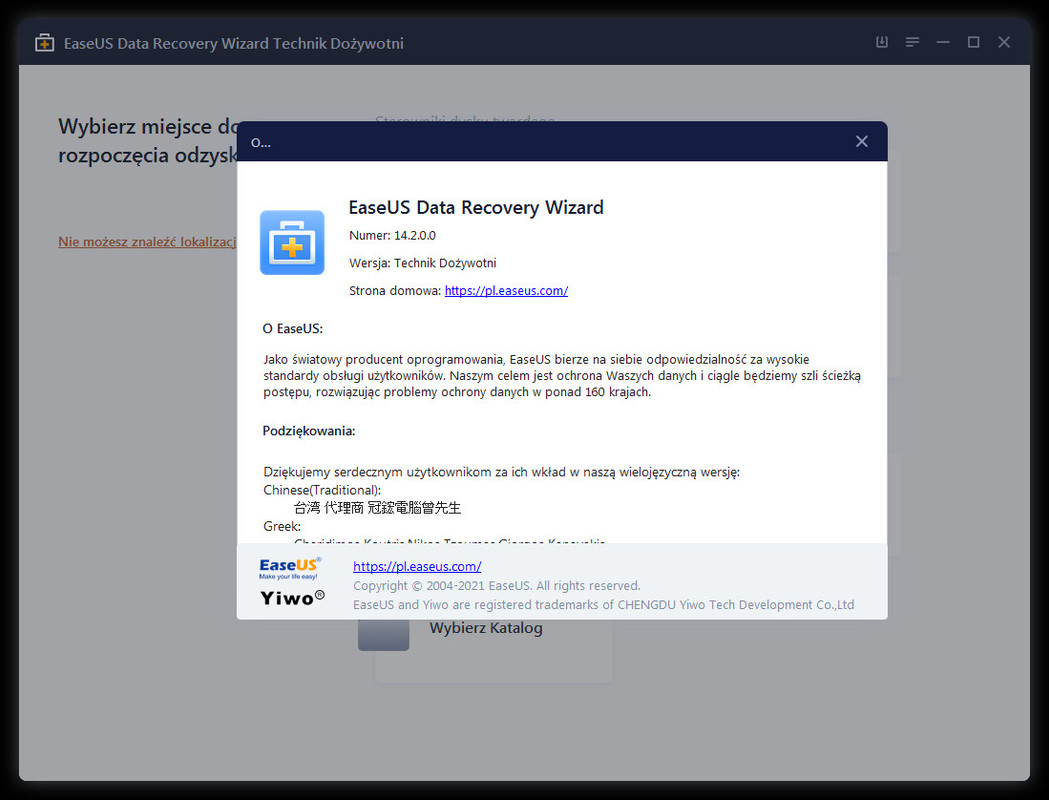Open the import/update icon in title bar
The image size is (1049, 800).
click(x=882, y=42)
